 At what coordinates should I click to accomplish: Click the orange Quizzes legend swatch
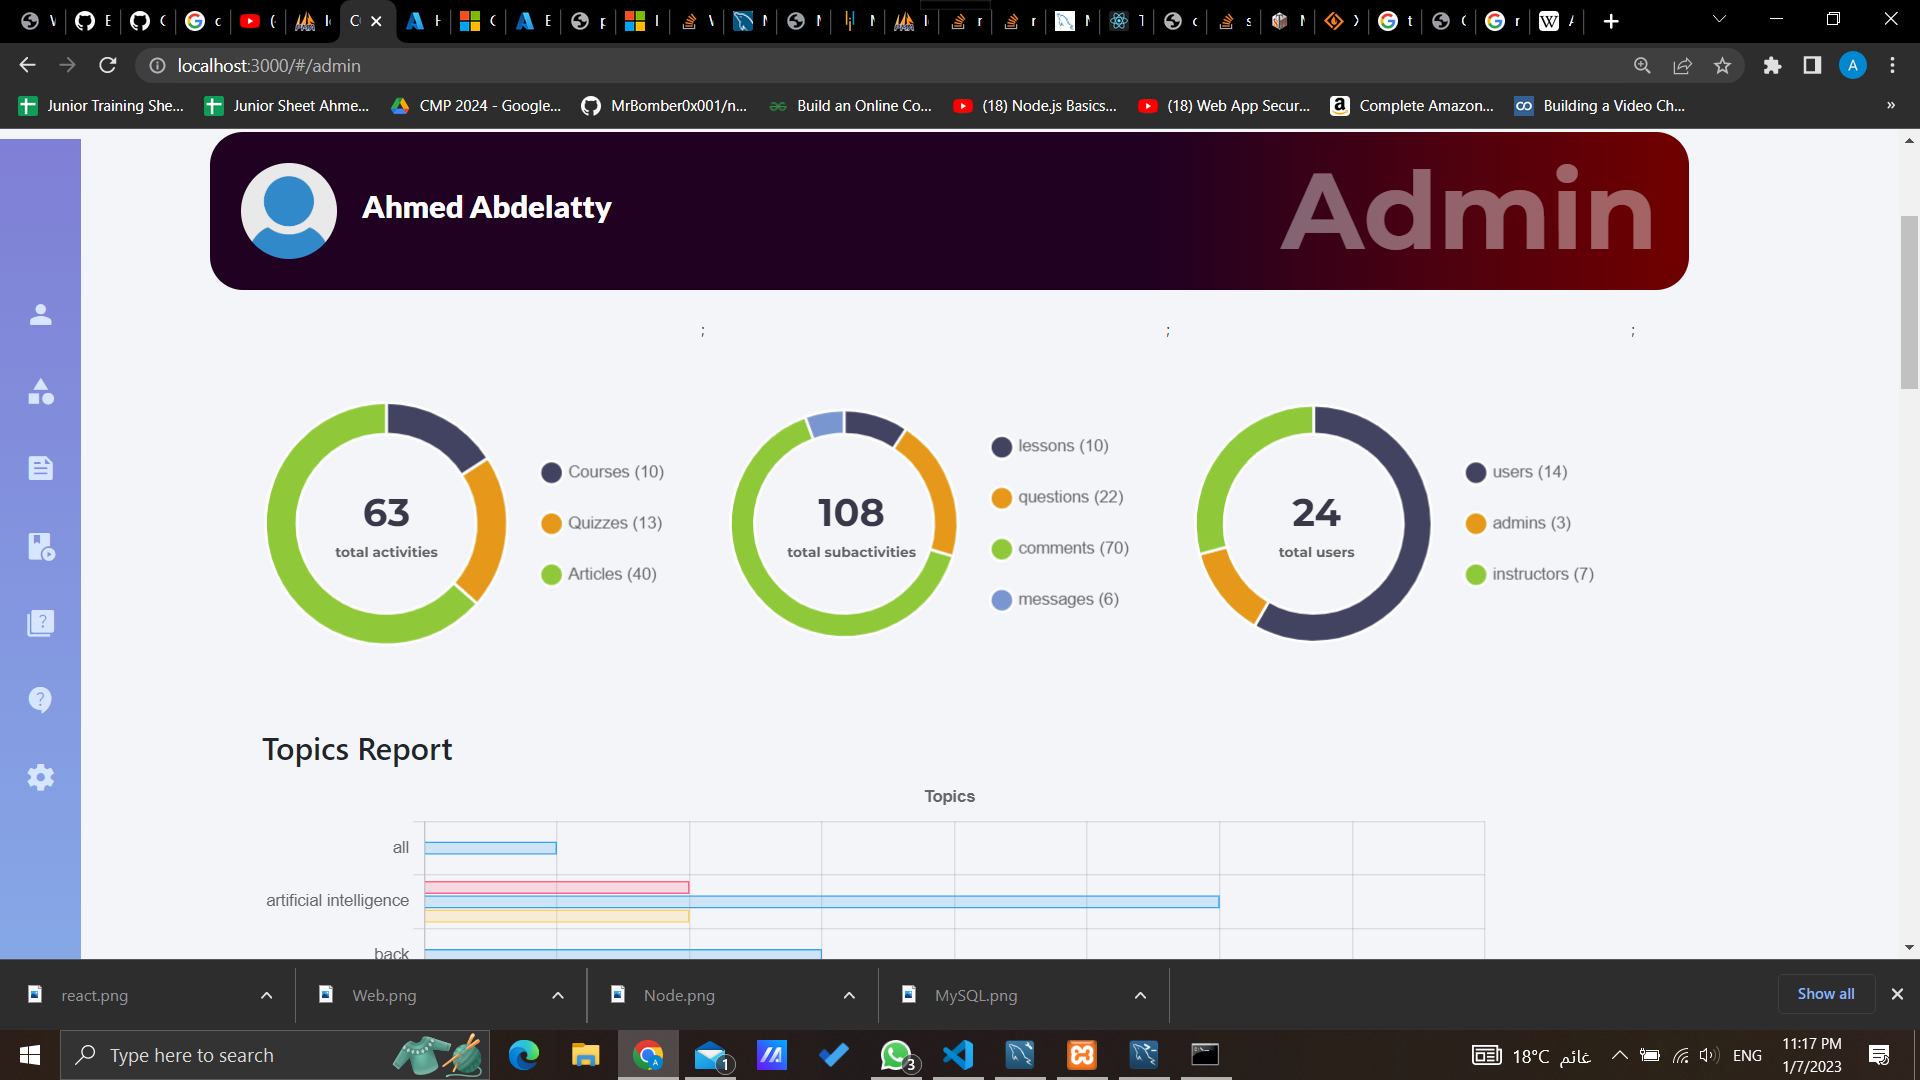tap(551, 523)
